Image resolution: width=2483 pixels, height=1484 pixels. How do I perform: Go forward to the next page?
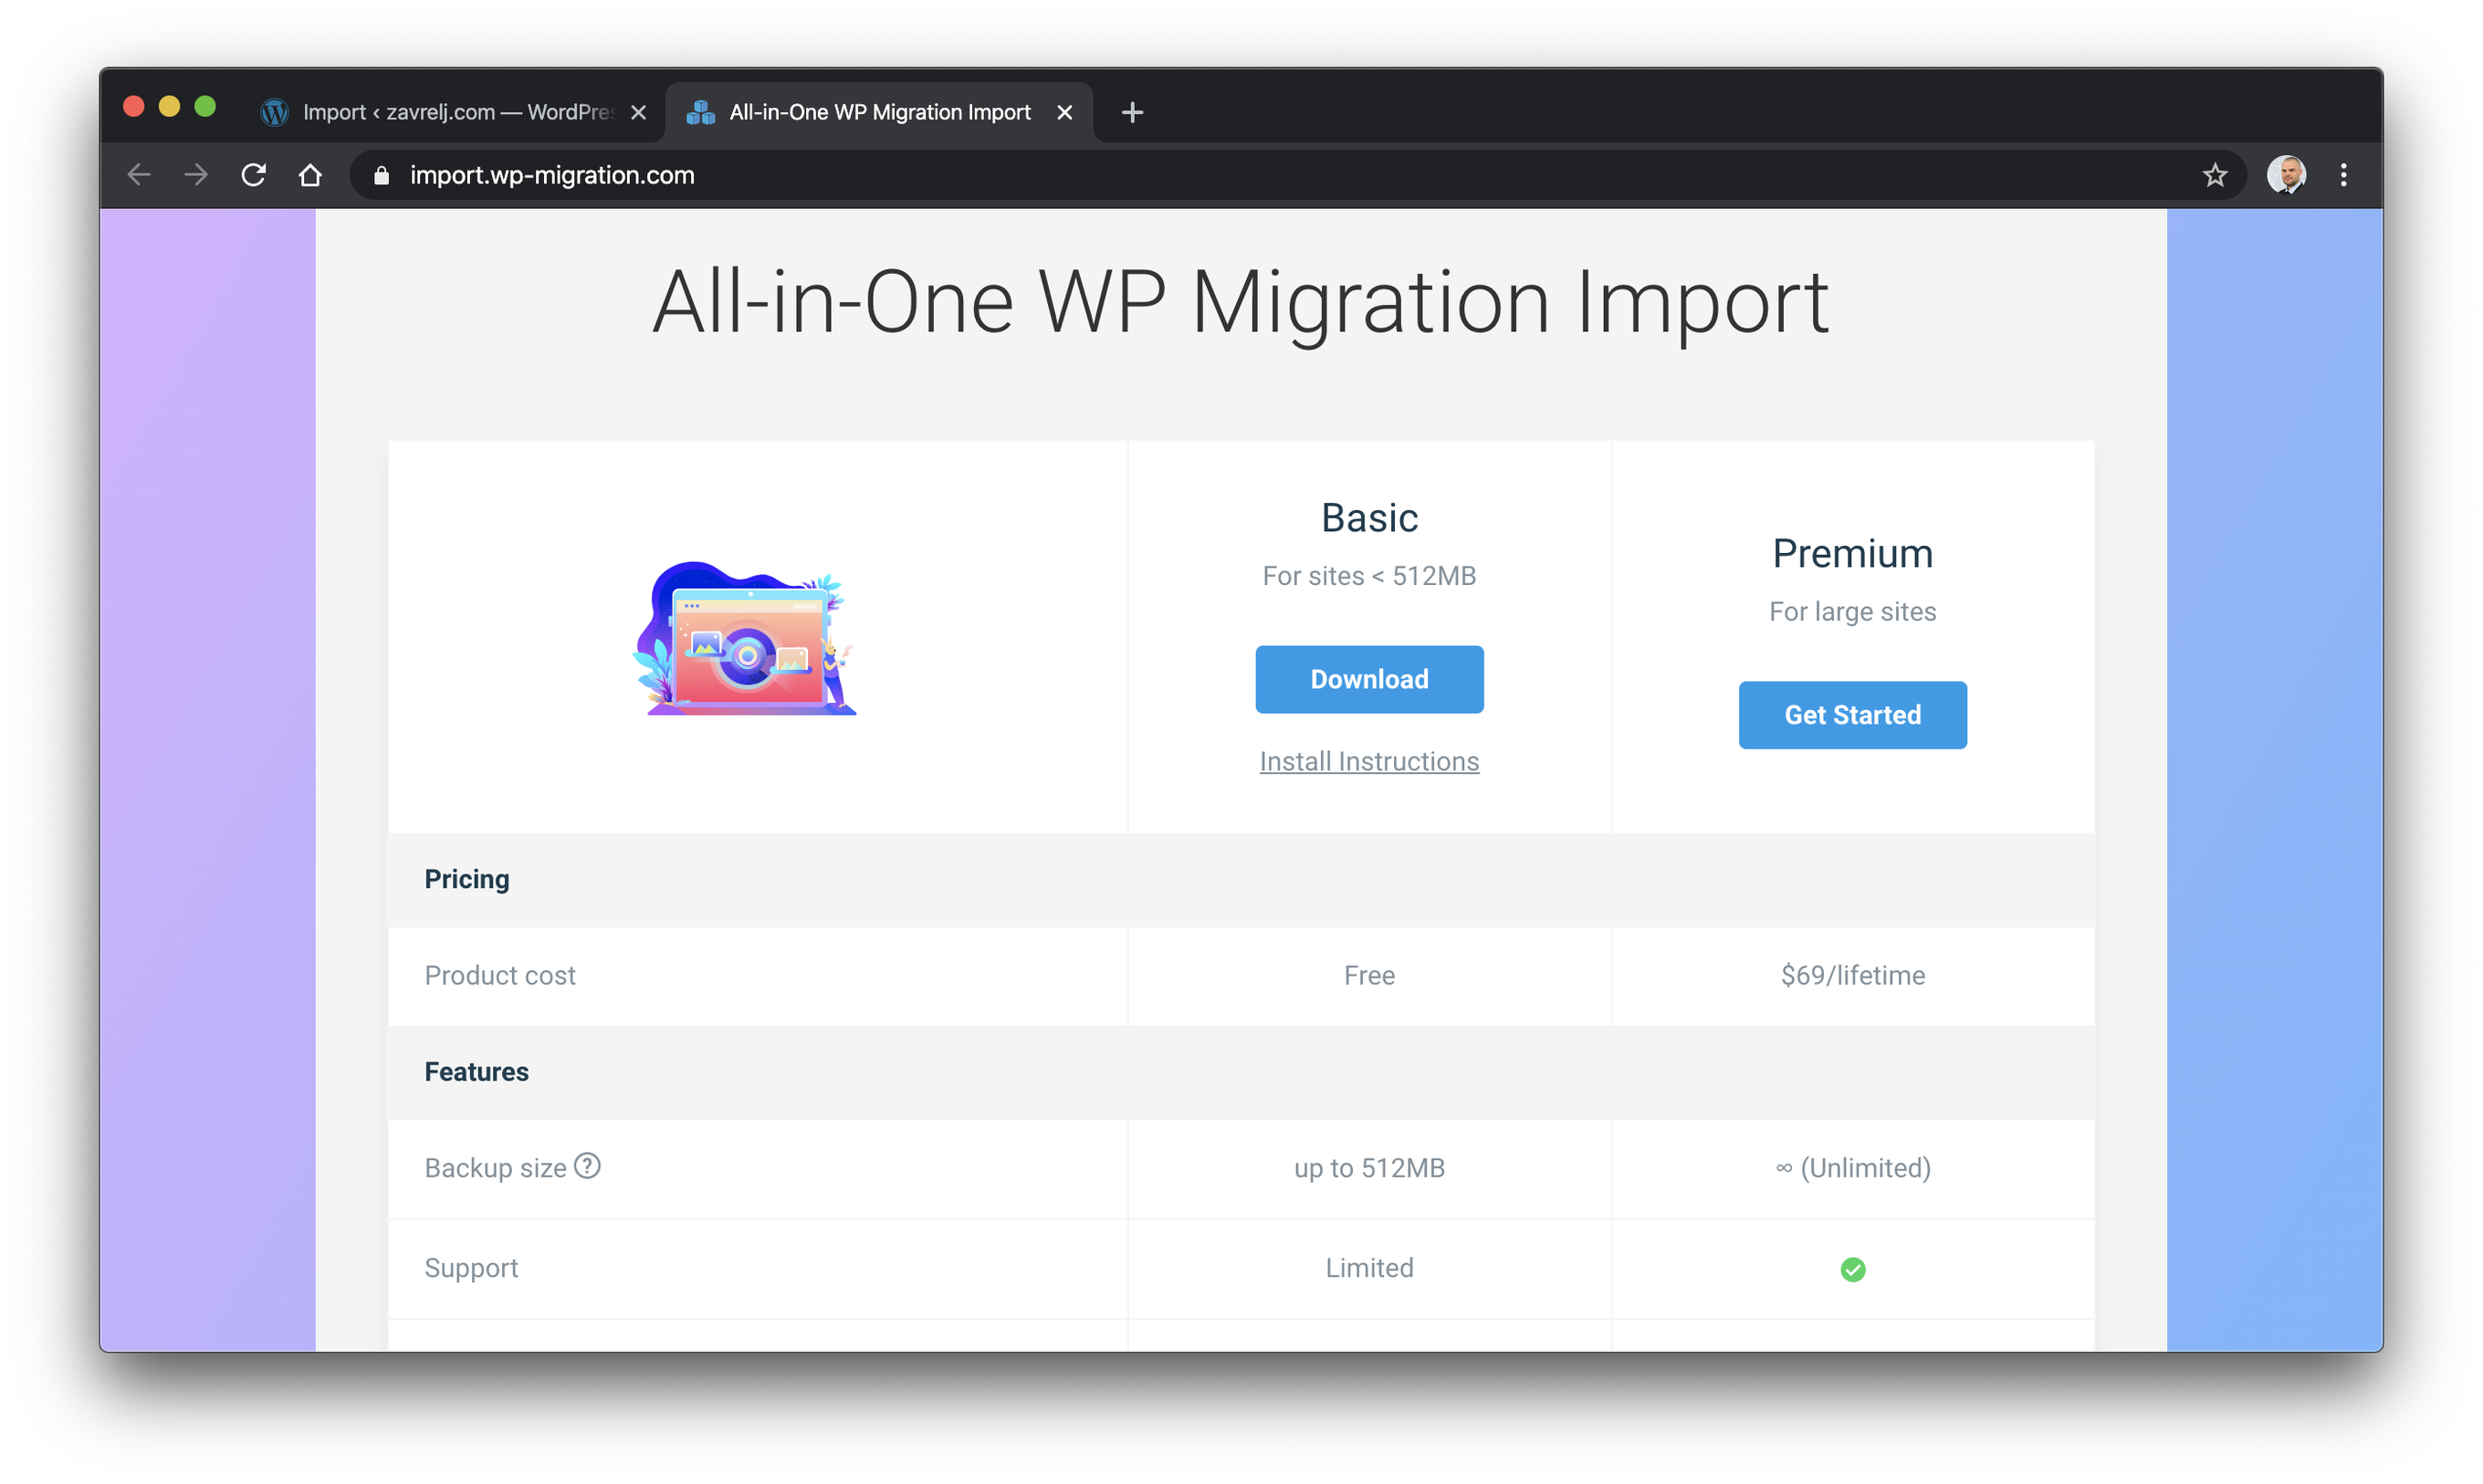coord(196,175)
